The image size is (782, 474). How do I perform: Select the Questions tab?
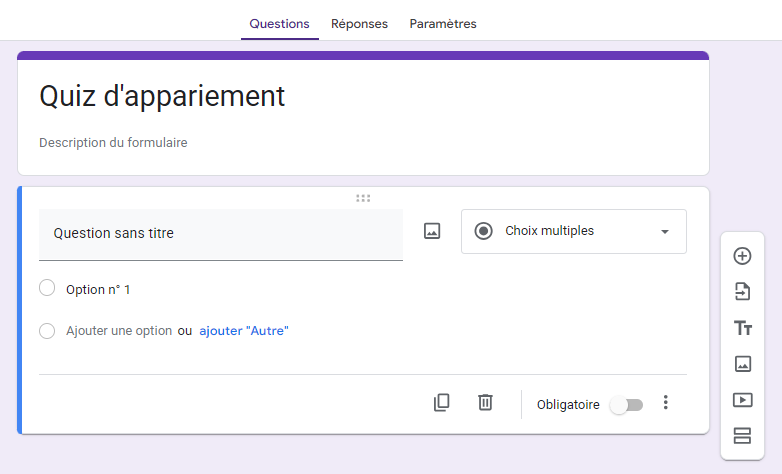click(279, 24)
